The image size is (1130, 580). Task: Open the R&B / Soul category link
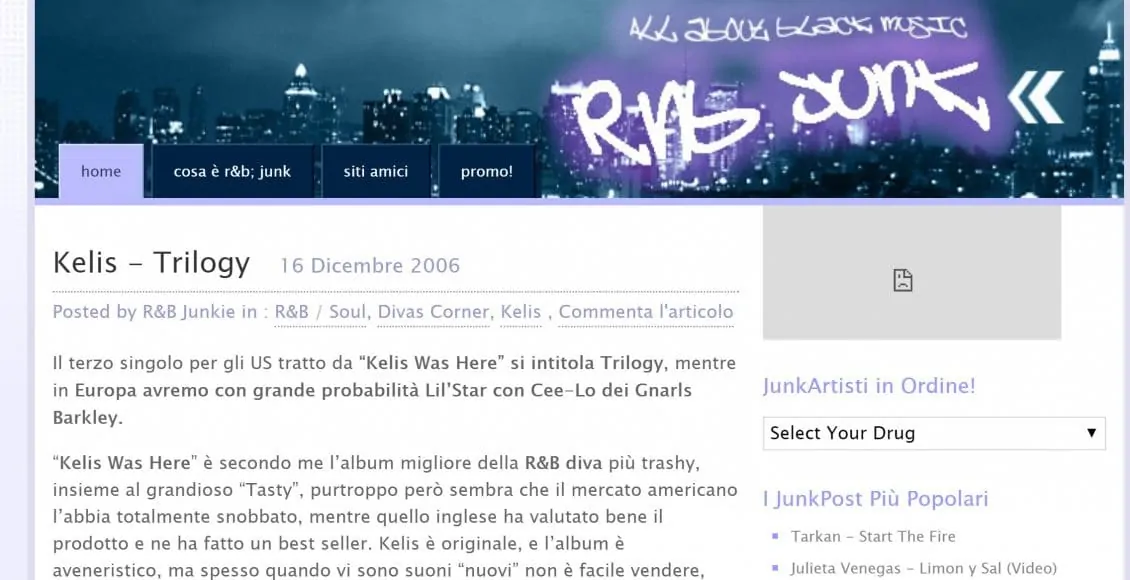320,312
